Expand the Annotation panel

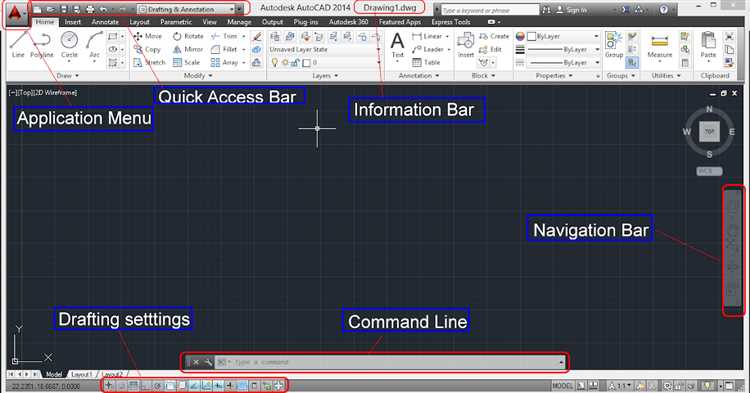tap(419, 76)
